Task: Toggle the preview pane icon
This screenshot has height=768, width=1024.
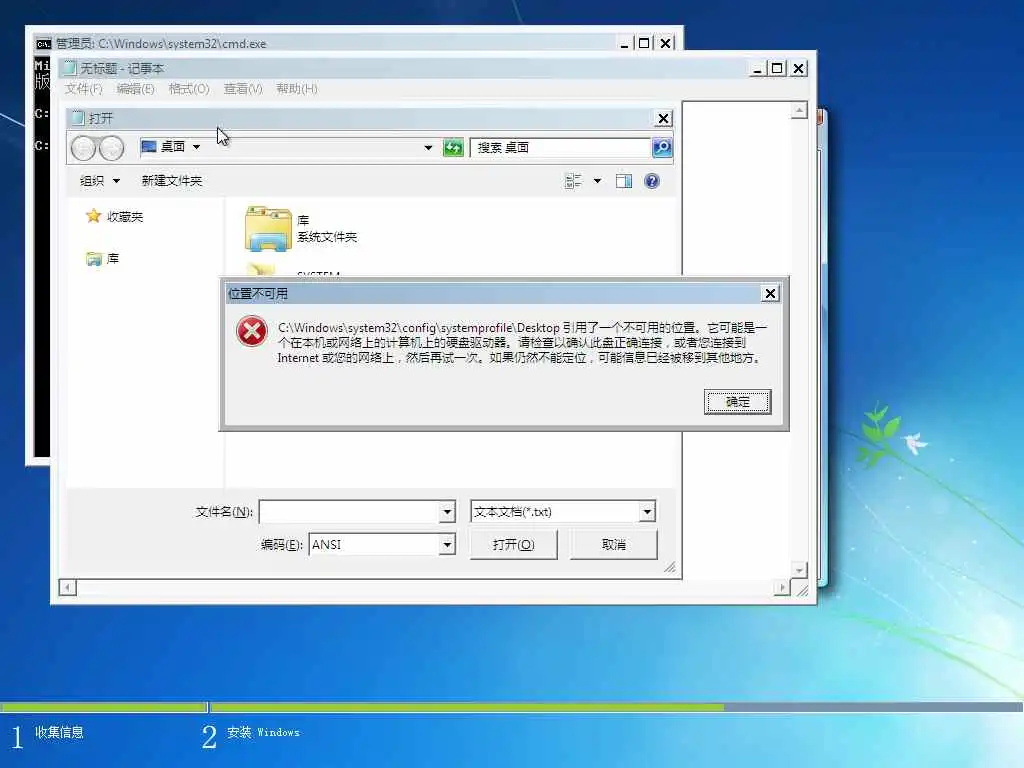Action: (624, 181)
